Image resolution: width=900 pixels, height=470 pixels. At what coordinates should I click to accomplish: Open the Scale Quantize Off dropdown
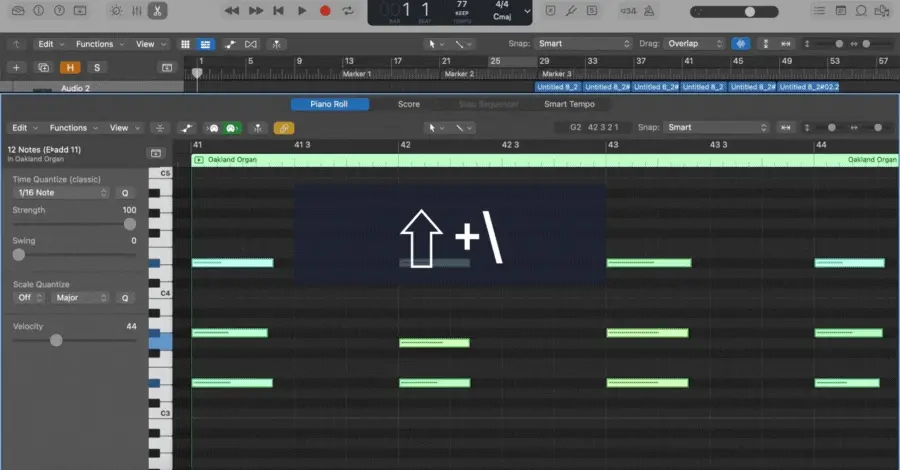point(29,298)
